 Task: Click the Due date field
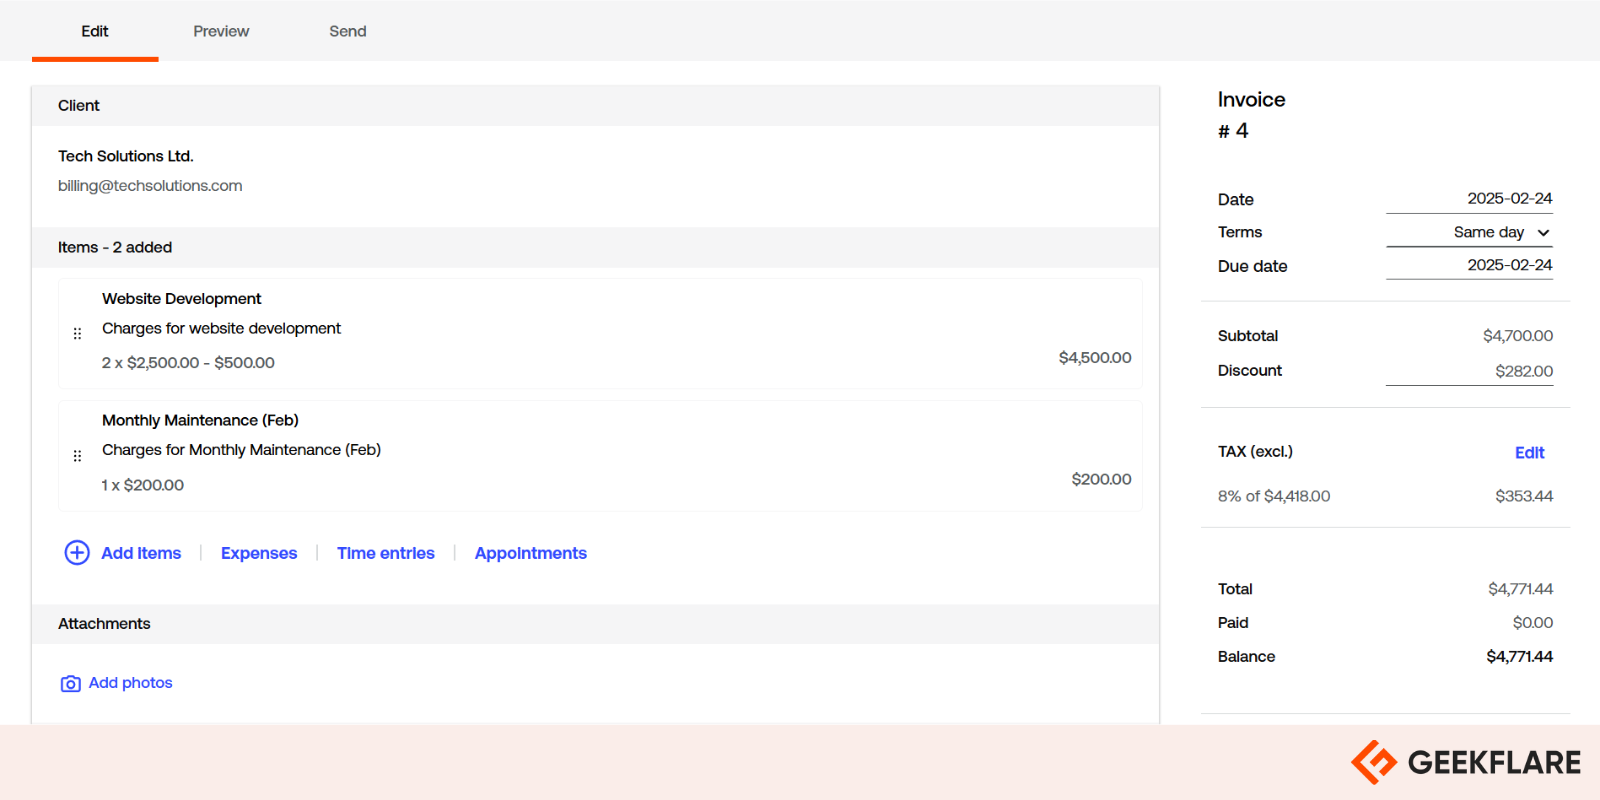[x=1469, y=265]
